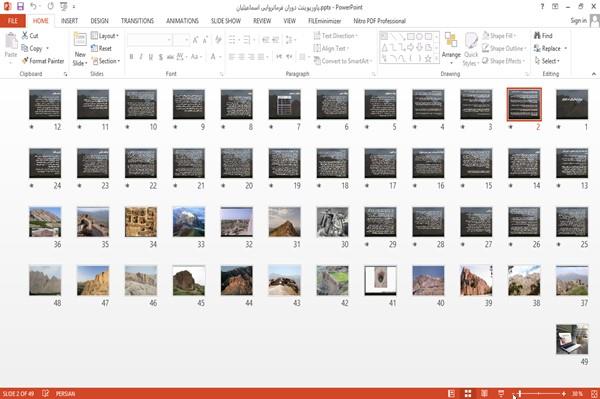Open Quick Styles gallery
The image size is (600, 399).
coord(471,49)
